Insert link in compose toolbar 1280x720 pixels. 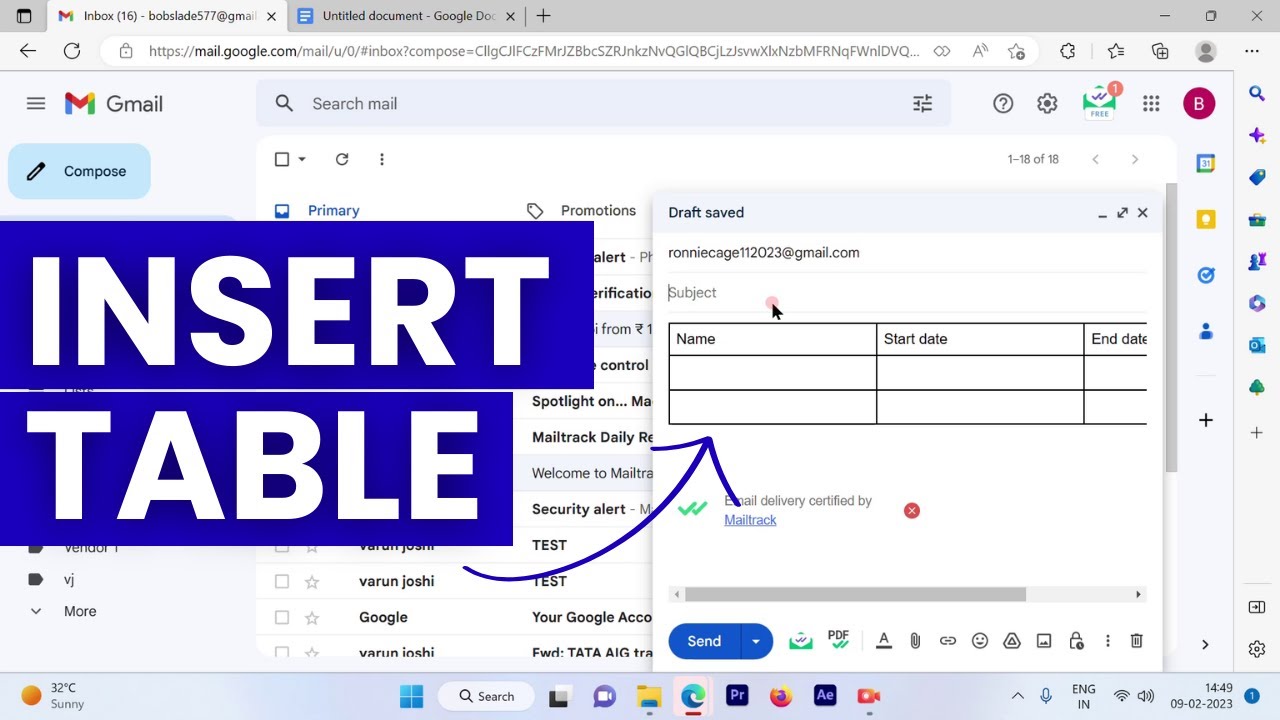947,641
